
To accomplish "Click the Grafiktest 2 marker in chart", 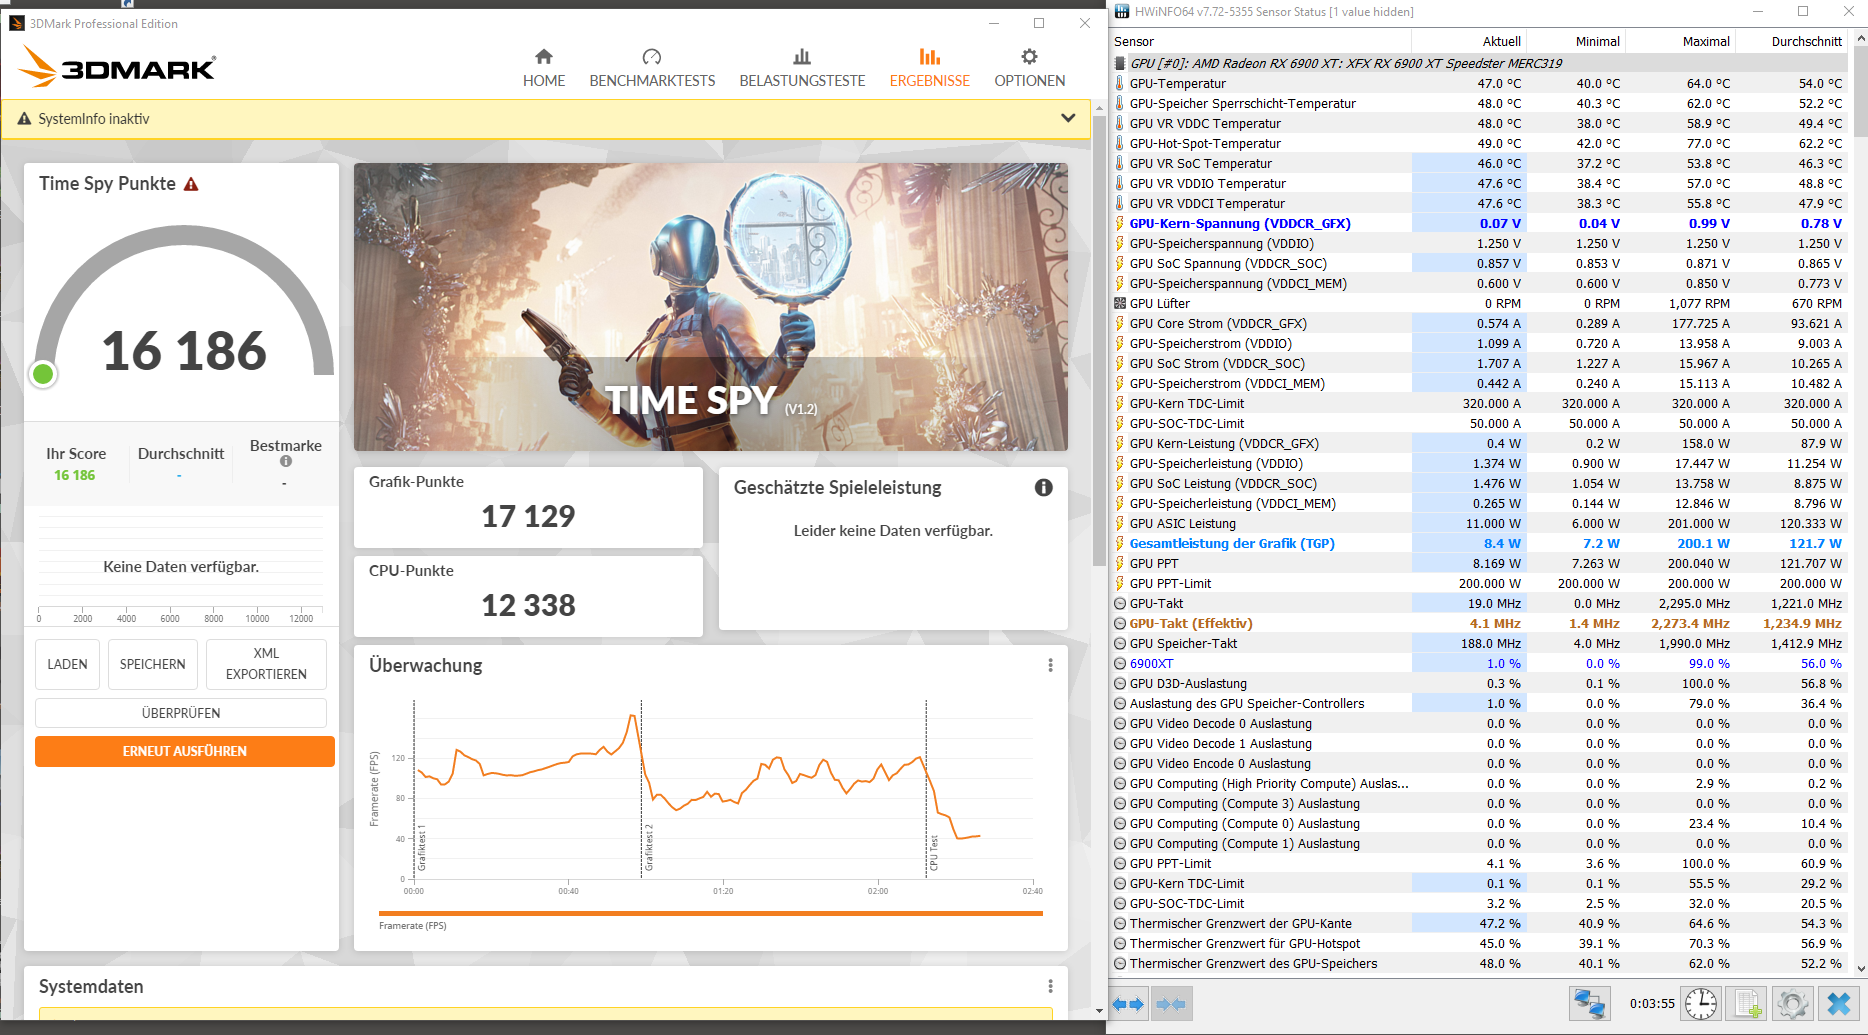I will [x=648, y=847].
